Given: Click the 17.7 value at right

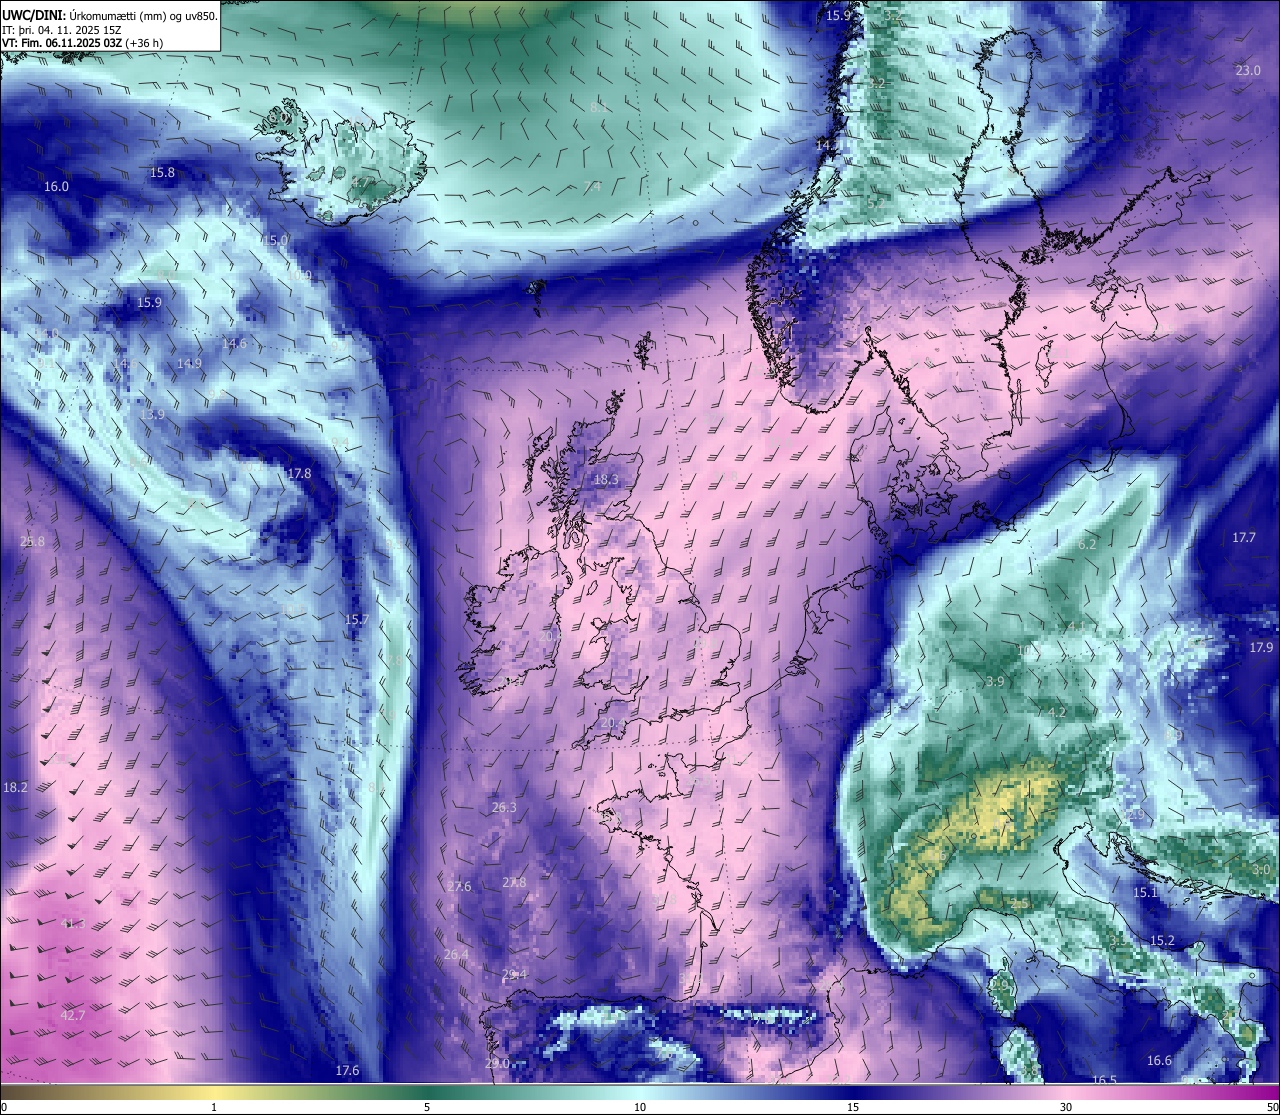Looking at the screenshot, I should 1244,538.
